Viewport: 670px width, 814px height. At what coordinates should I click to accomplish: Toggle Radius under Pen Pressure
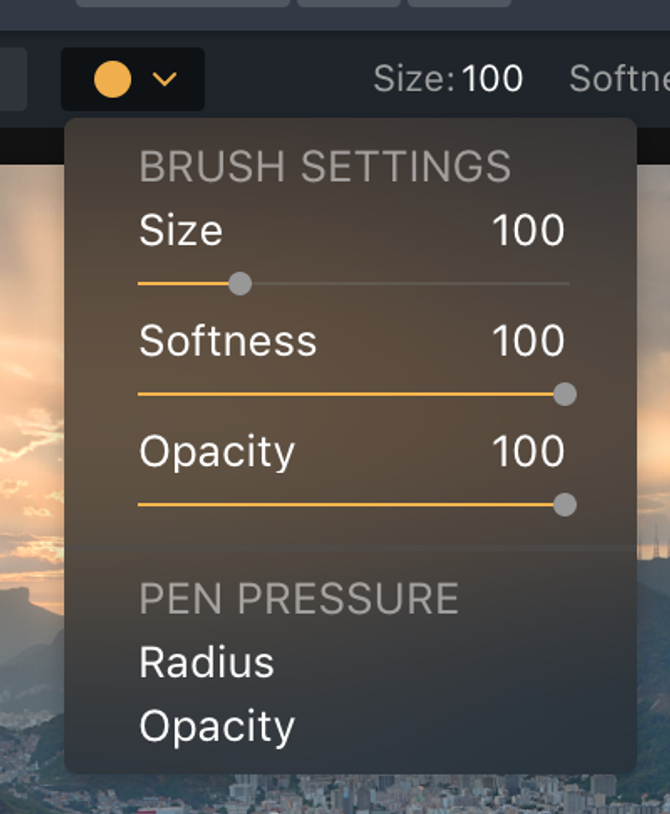[x=207, y=662]
